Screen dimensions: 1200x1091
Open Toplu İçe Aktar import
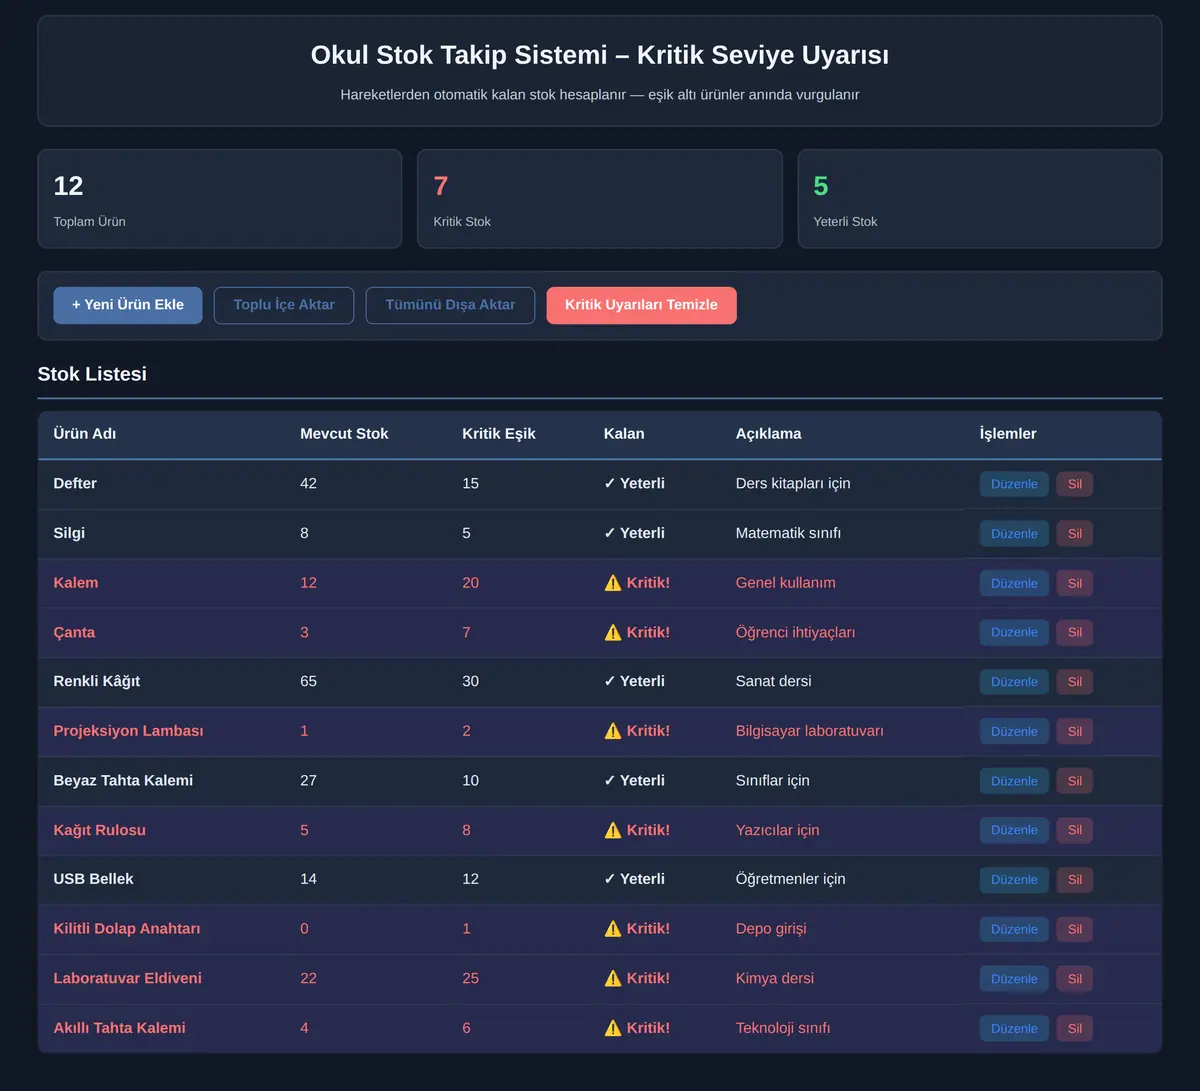pyautogui.click(x=284, y=305)
